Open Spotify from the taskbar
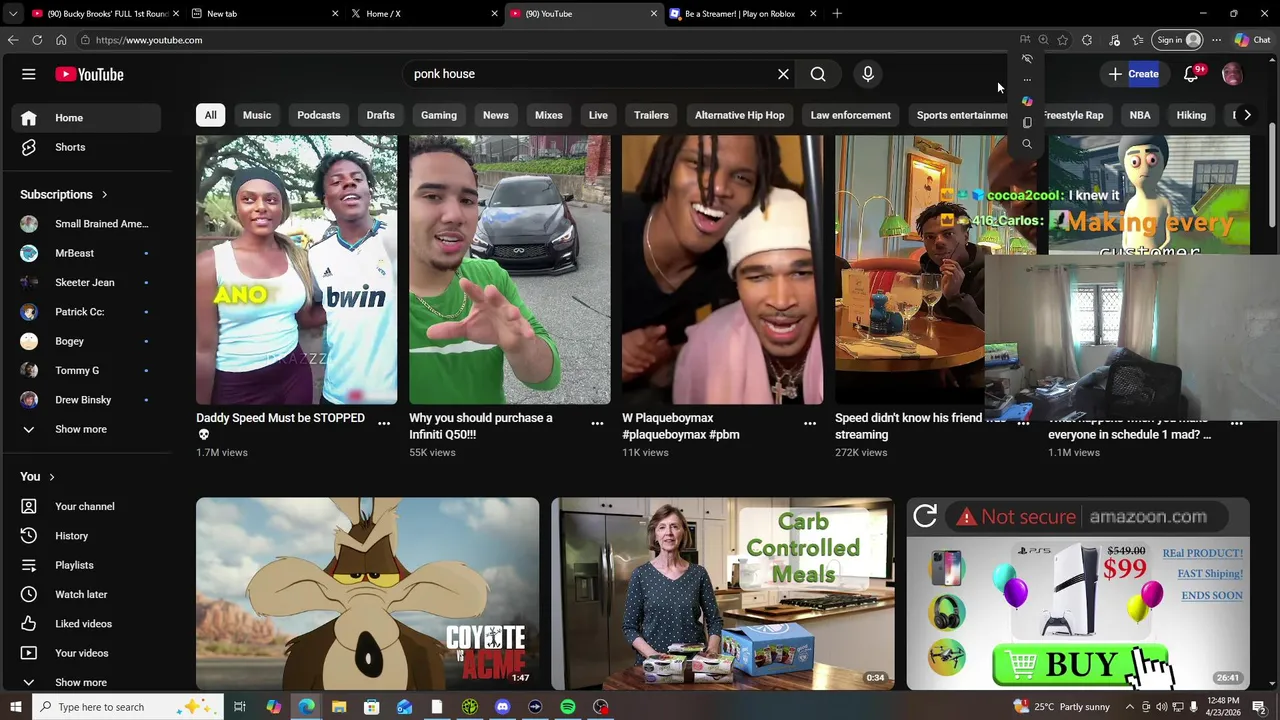1280x720 pixels. coord(568,707)
